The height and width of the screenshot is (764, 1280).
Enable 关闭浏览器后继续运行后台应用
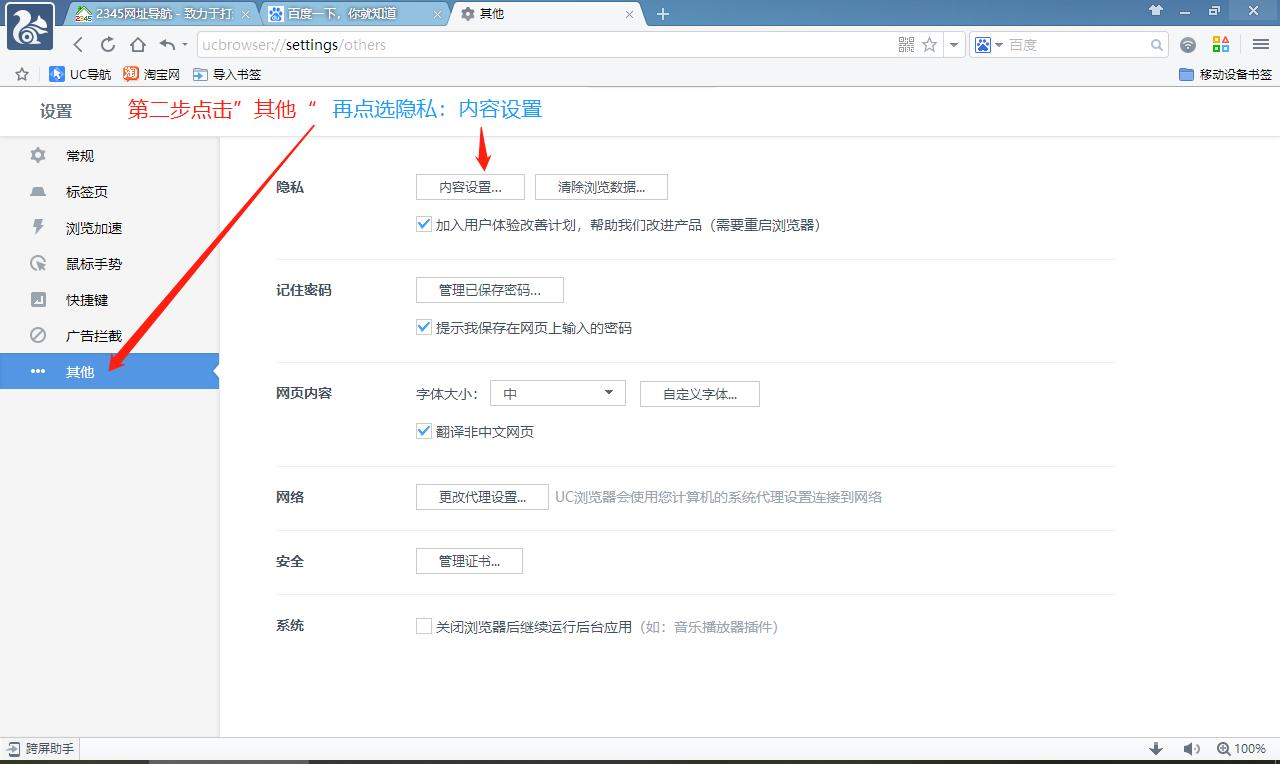[423, 625]
